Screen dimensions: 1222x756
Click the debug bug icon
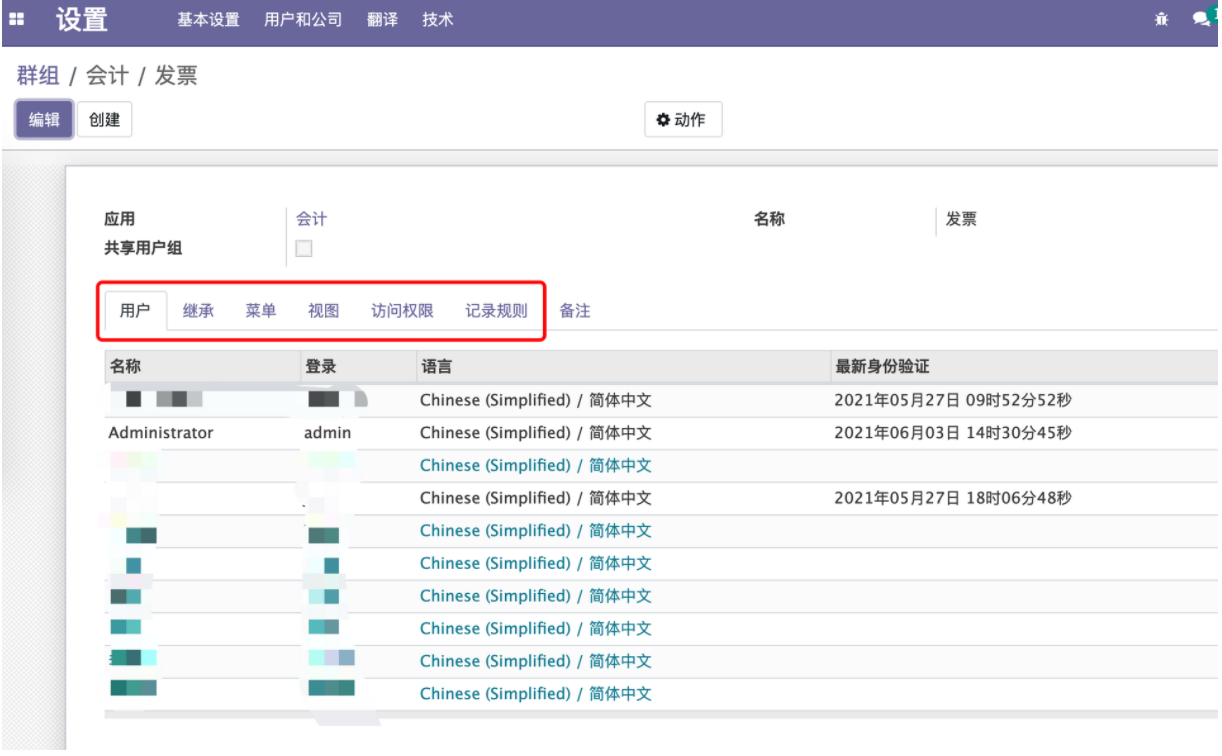(1162, 19)
